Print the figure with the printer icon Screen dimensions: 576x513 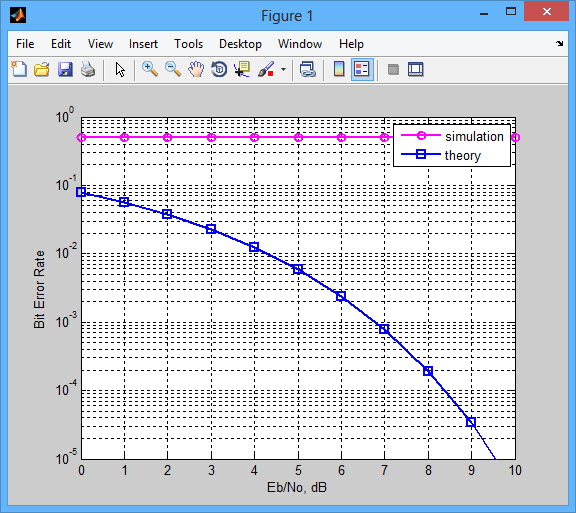pos(88,69)
